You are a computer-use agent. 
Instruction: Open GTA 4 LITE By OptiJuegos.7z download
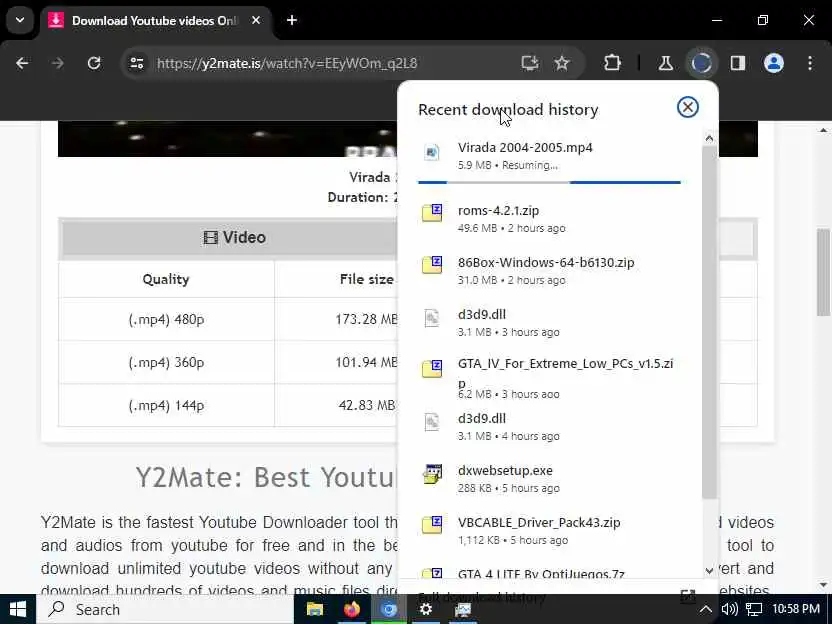549,573
